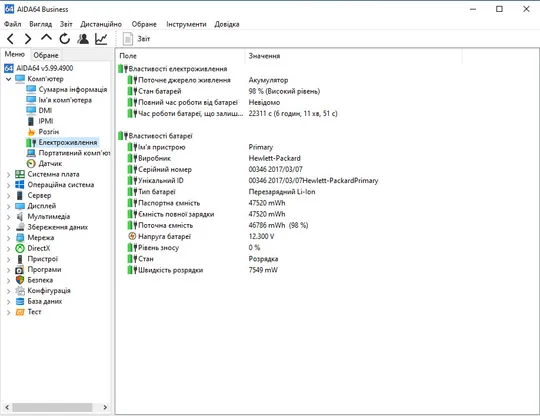The image size is (540, 416).
Task: Click the Комп'ютер monitor icon
Action: 20,79
